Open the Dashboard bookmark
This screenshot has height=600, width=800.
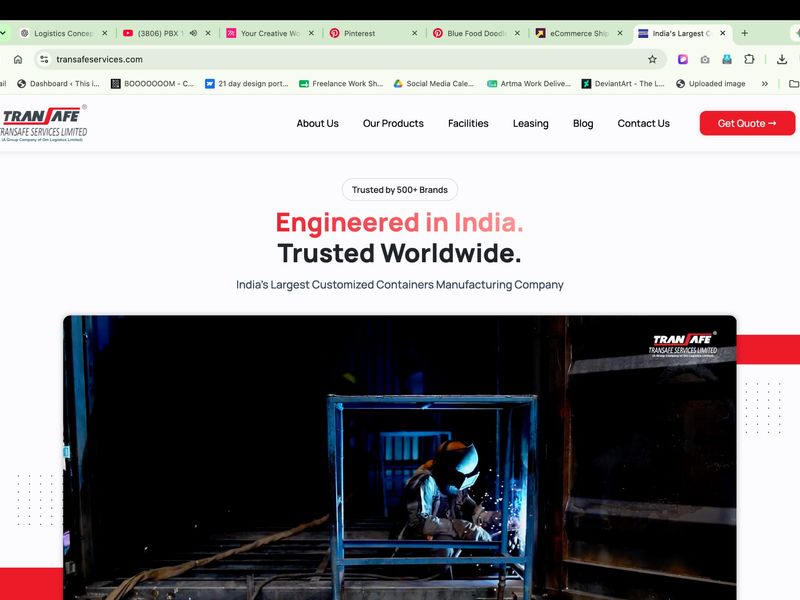[58, 84]
